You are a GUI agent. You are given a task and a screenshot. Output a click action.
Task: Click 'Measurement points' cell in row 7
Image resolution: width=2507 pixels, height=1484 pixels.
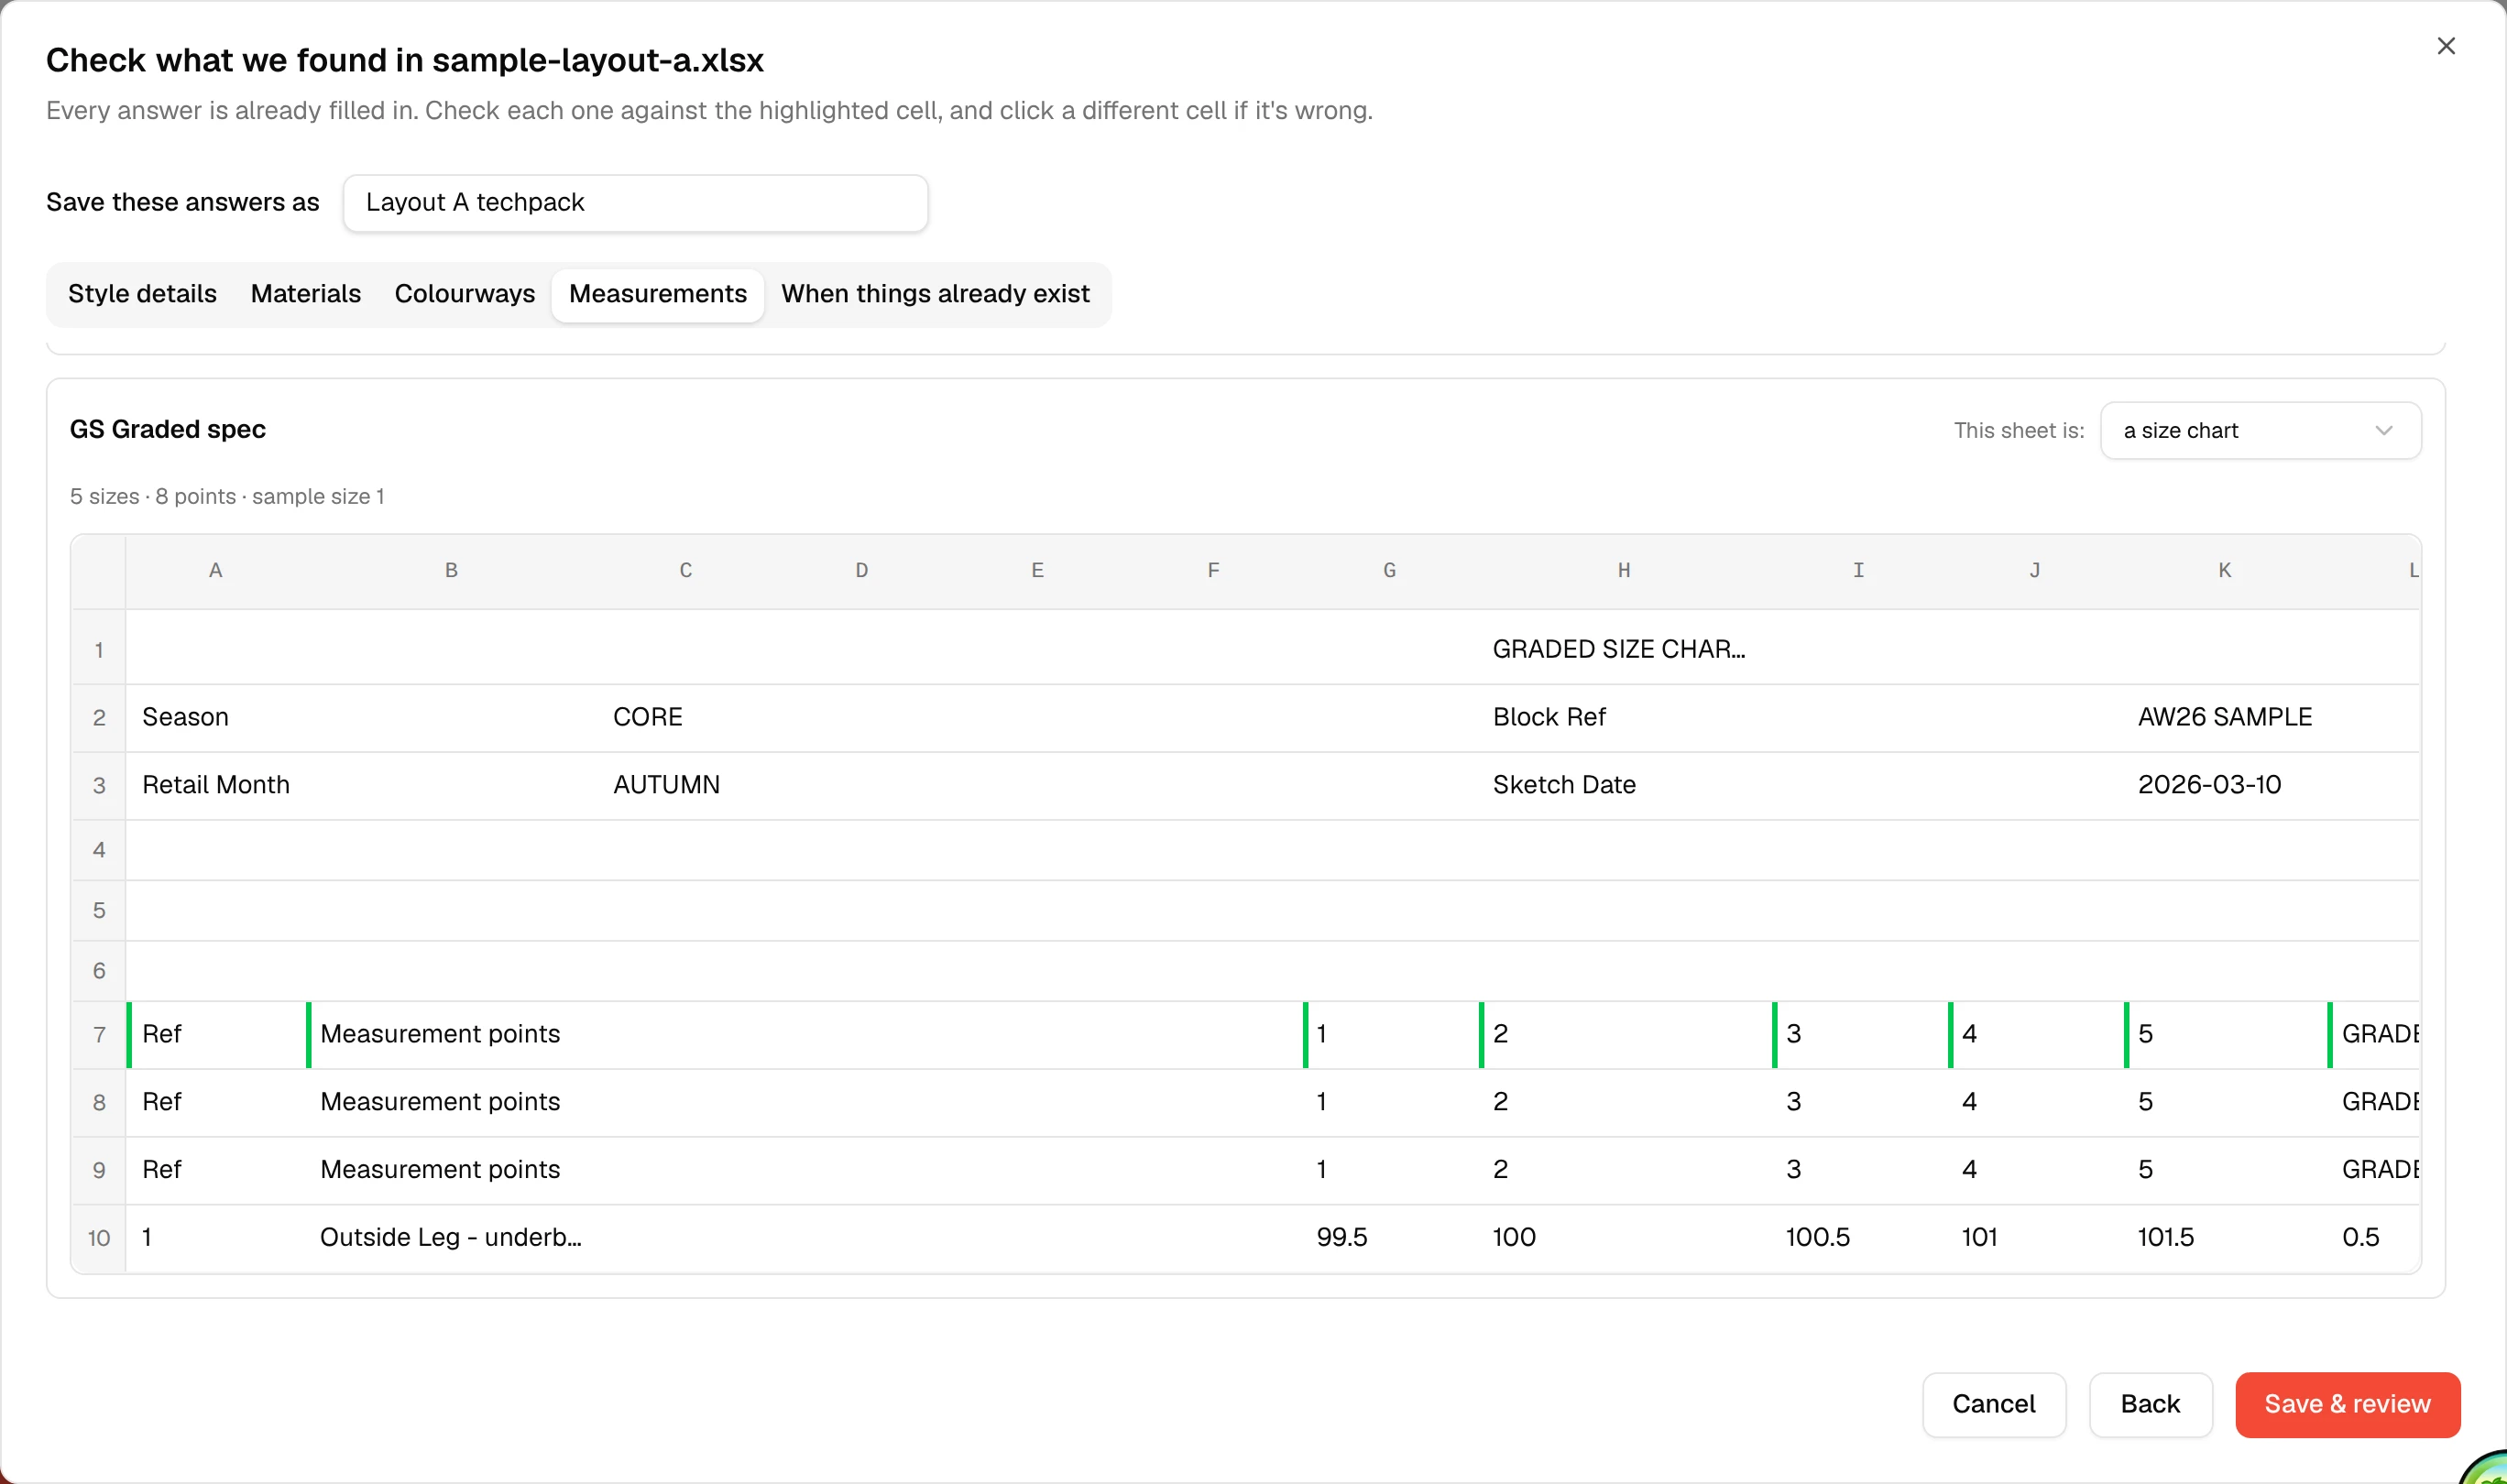point(451,1035)
